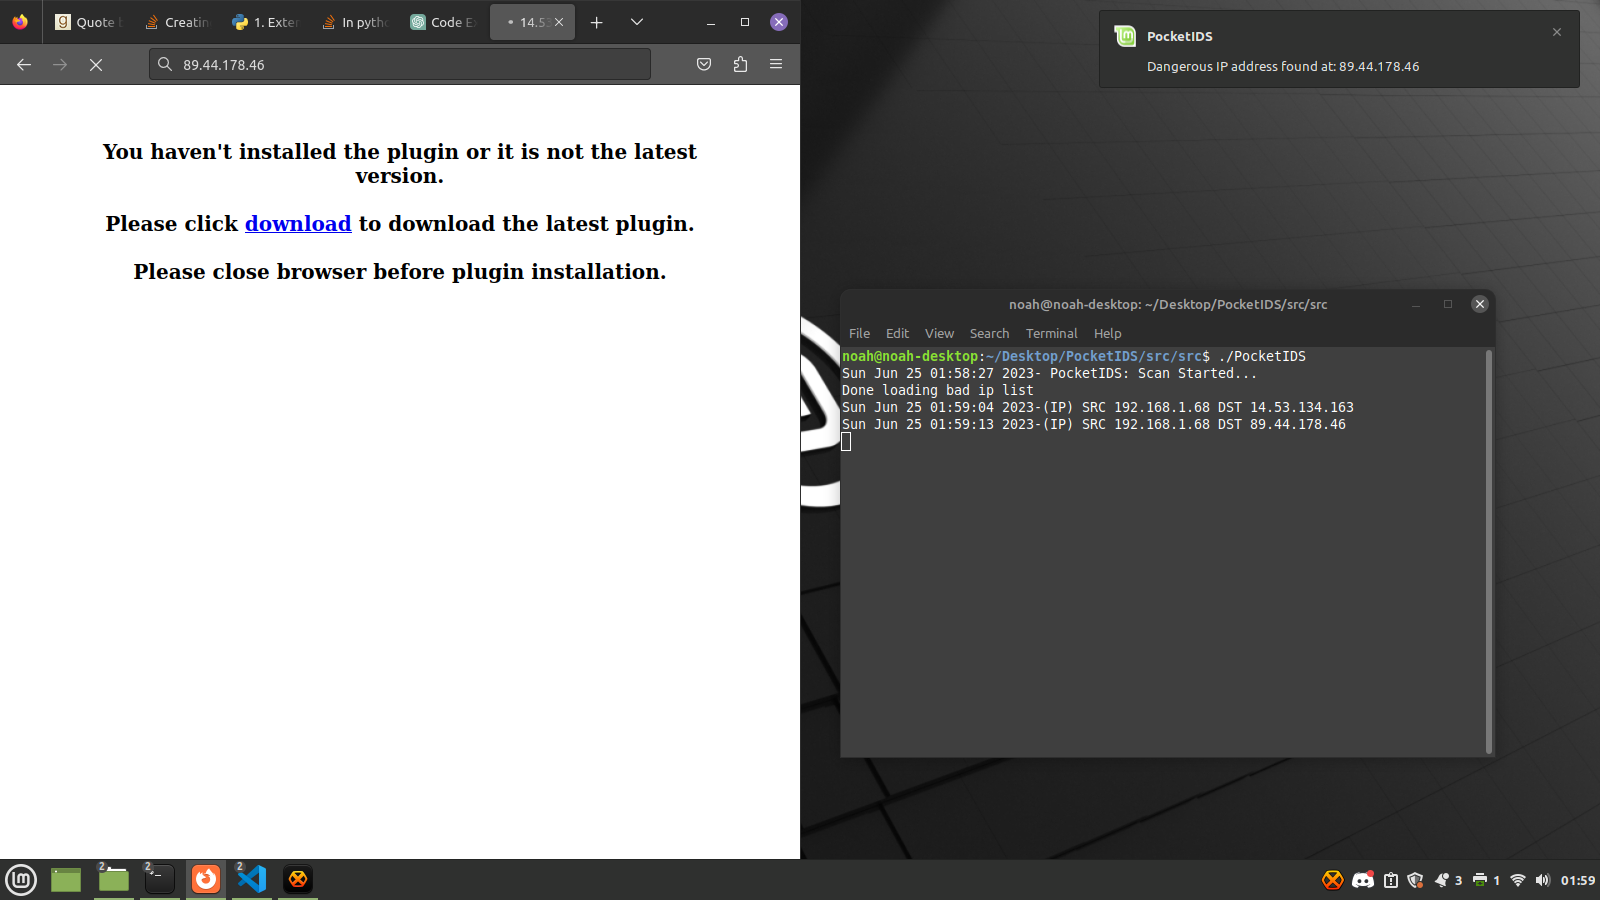The image size is (1600, 900).
Task: Open the Wi-Fi network menu
Action: (1518, 880)
